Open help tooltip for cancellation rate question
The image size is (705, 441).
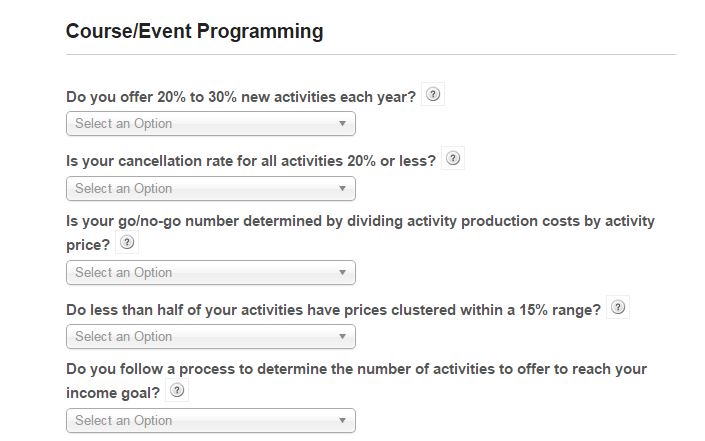tap(453, 159)
